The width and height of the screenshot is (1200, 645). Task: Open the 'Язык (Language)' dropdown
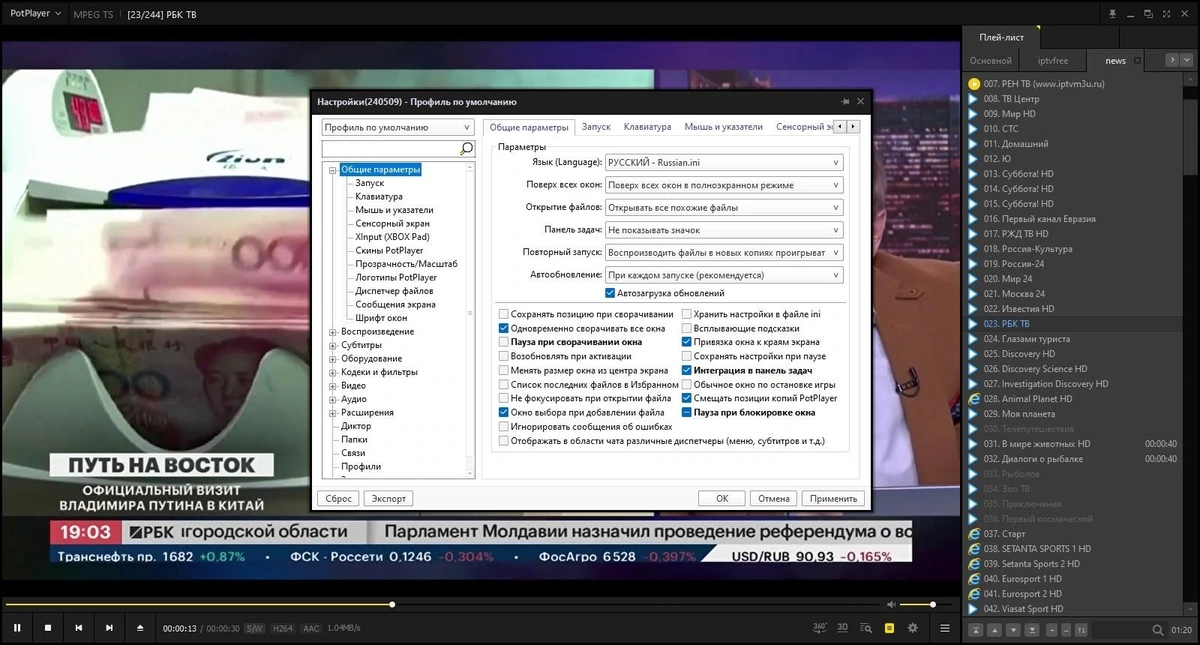coord(724,162)
